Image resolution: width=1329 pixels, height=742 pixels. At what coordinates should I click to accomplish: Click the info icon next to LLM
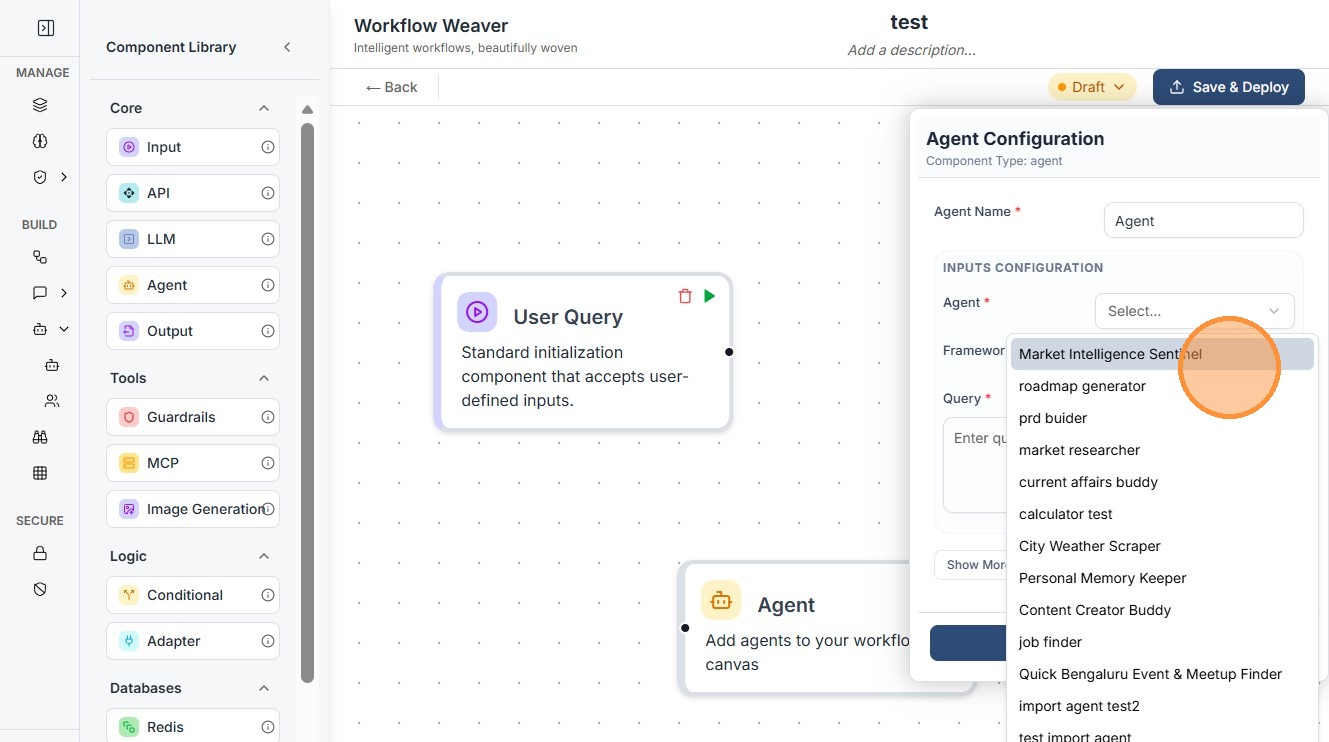[x=268, y=239]
